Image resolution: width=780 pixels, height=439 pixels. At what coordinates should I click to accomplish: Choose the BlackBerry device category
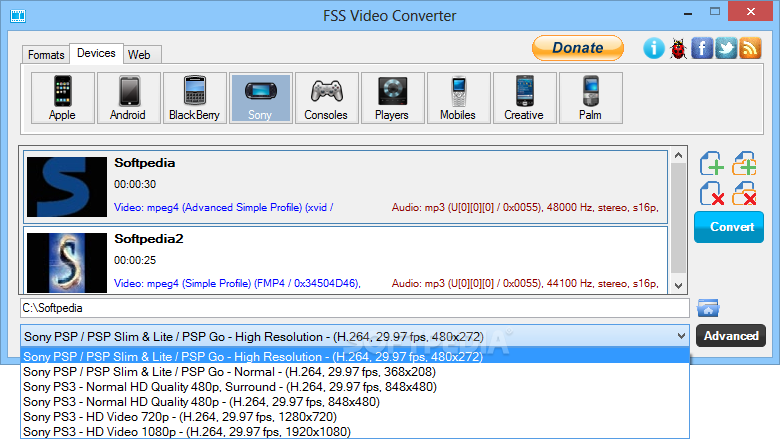tap(195, 98)
